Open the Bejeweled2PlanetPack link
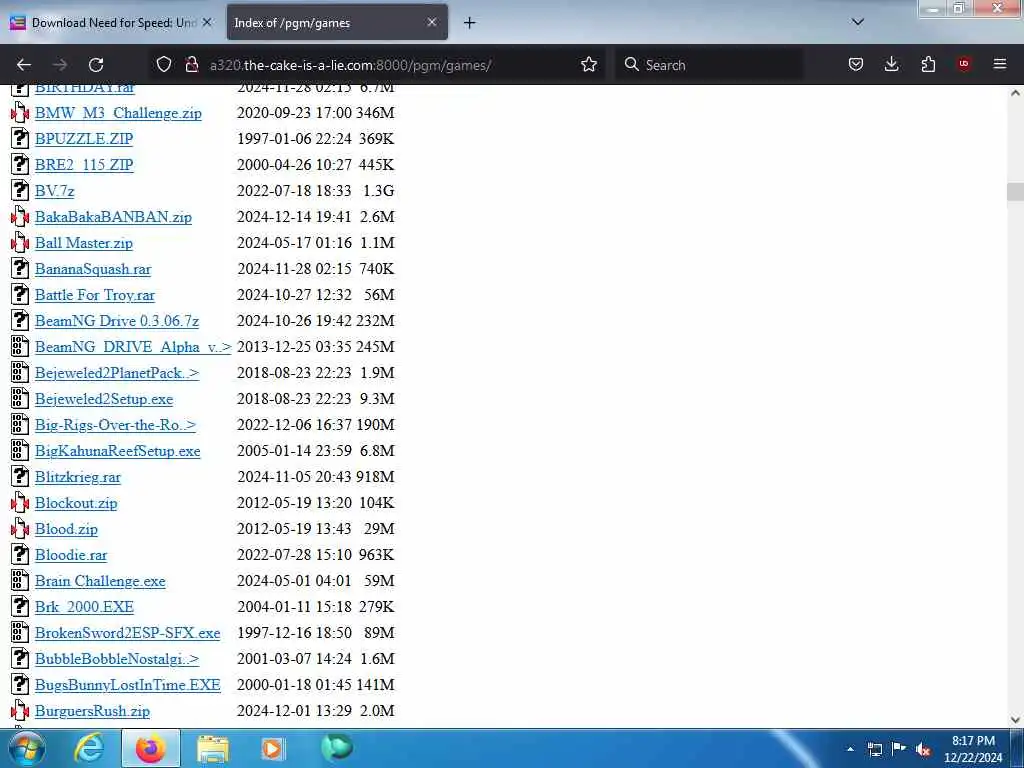 pyautogui.click(x=117, y=373)
